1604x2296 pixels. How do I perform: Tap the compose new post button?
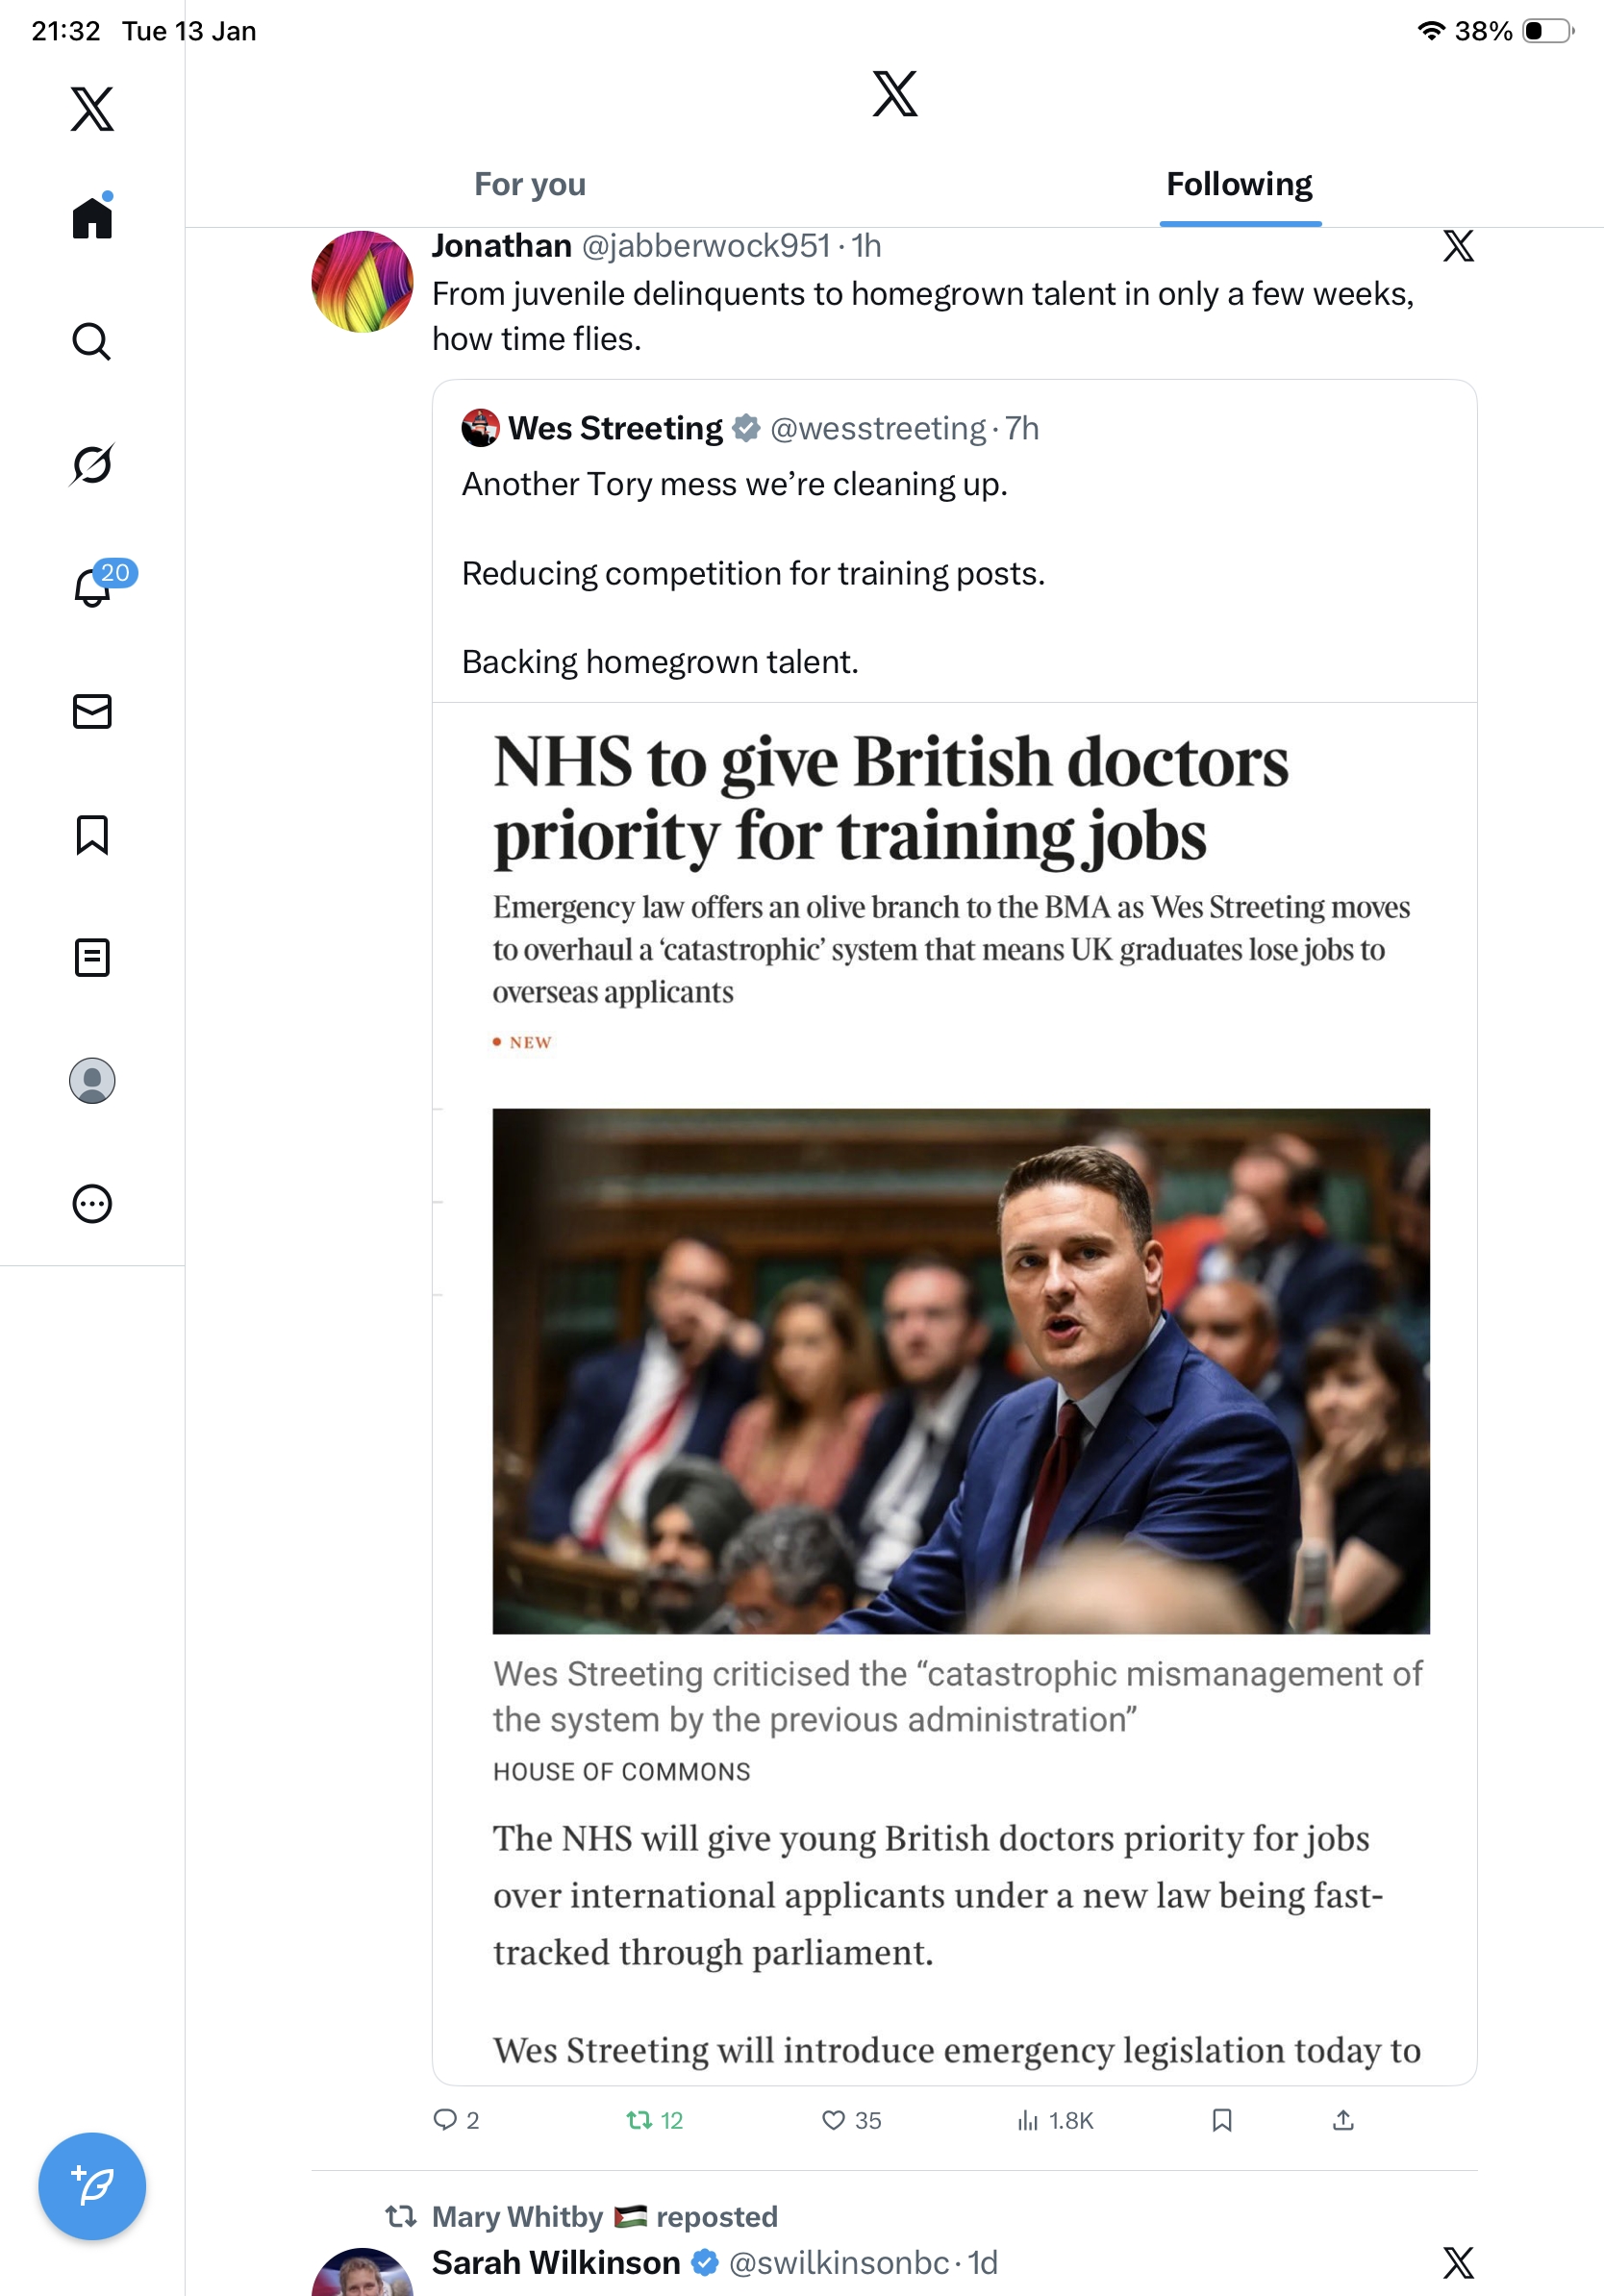pos(92,2185)
